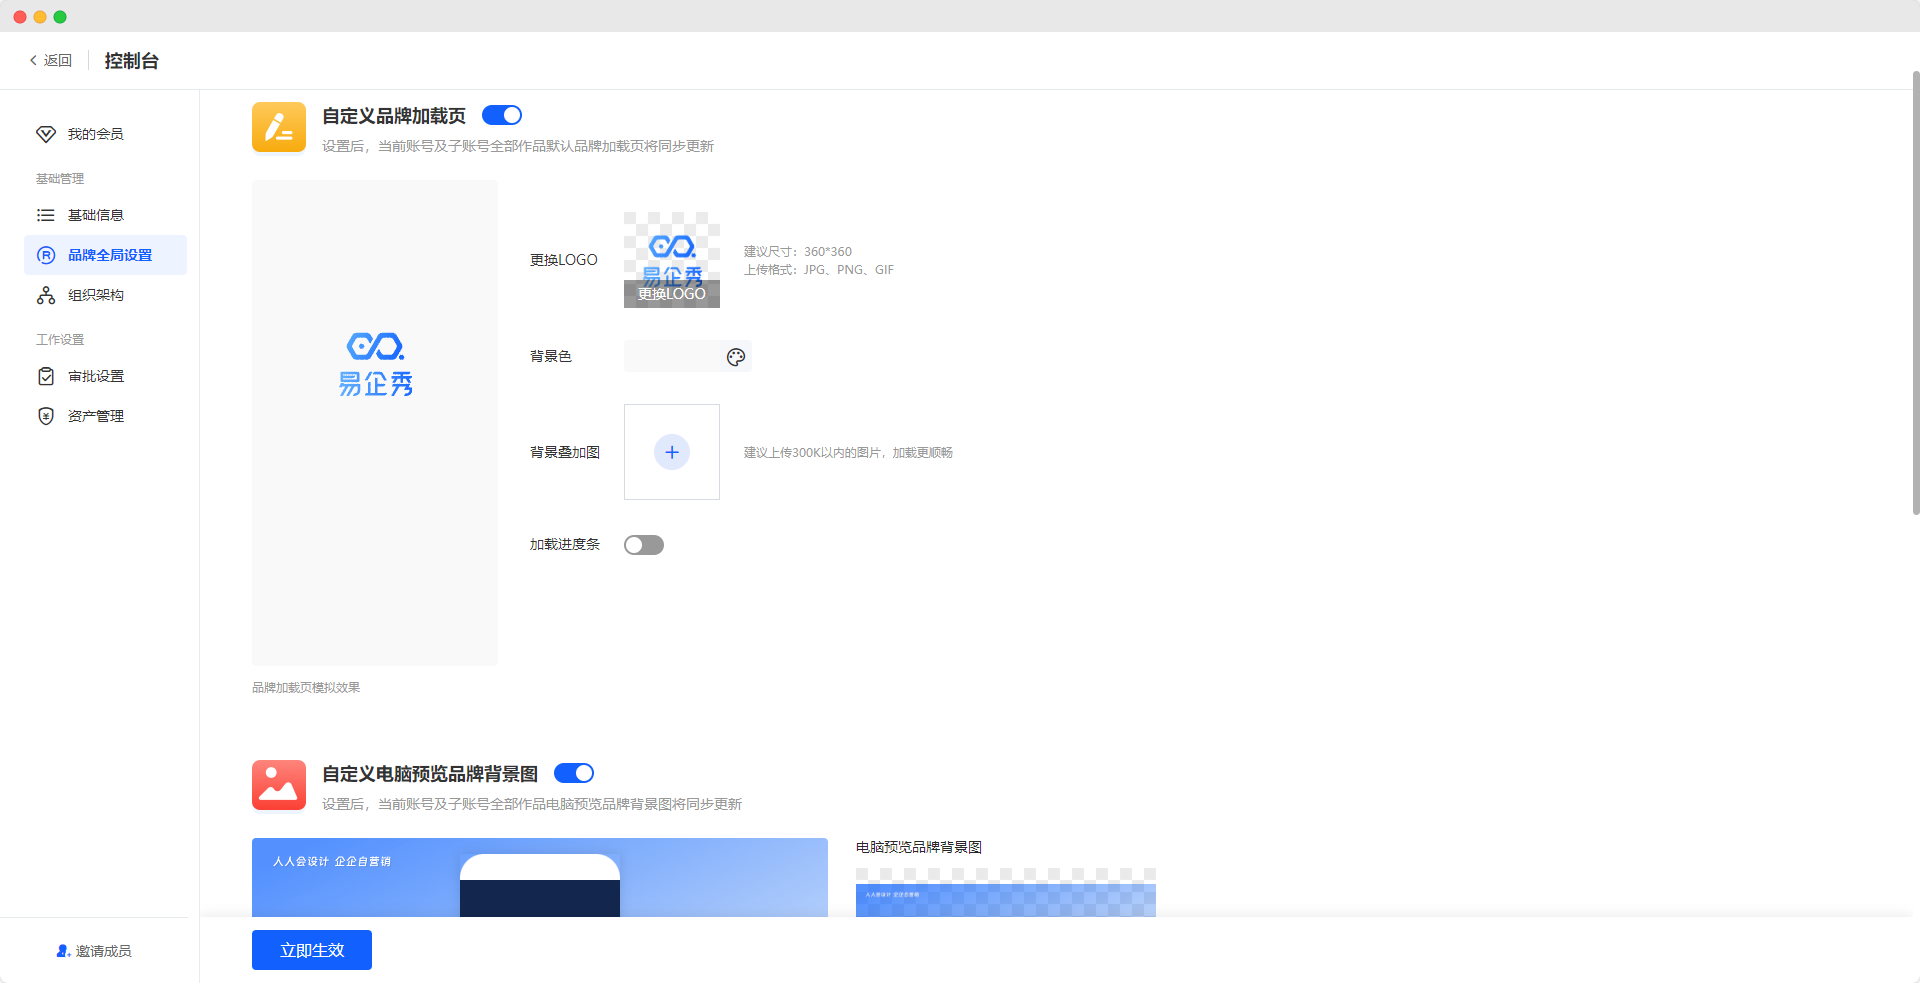Click the yellow brand loading page icon

click(x=279, y=127)
